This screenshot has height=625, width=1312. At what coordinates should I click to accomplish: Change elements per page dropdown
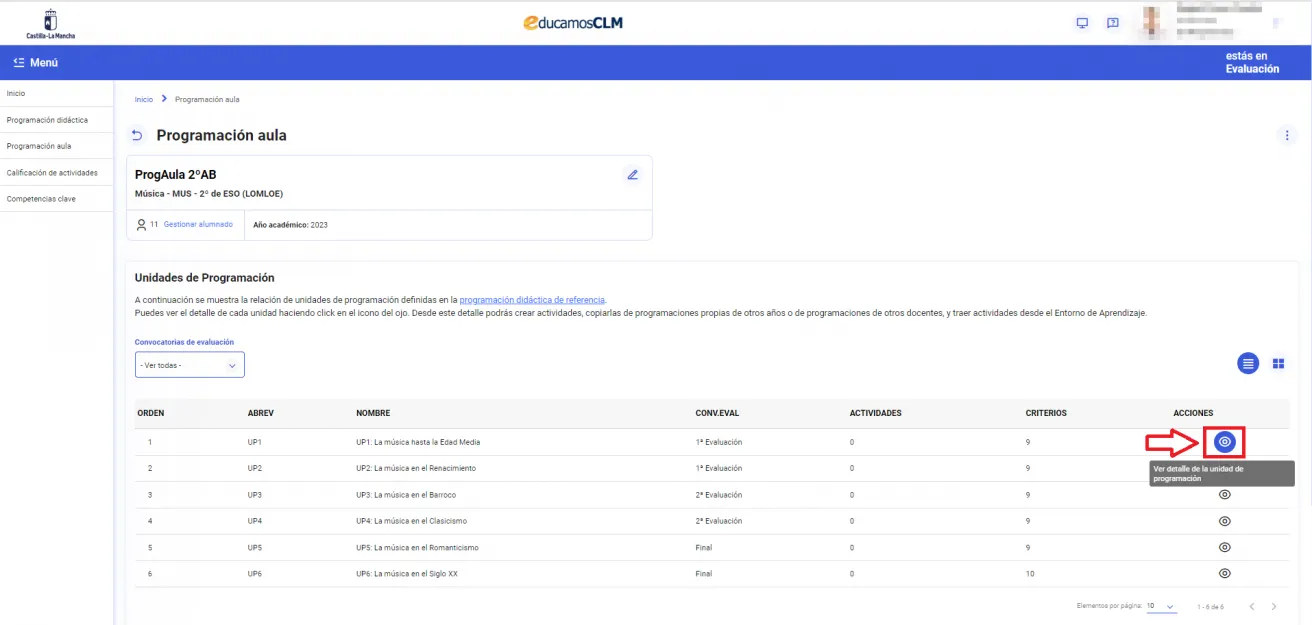(1162, 606)
